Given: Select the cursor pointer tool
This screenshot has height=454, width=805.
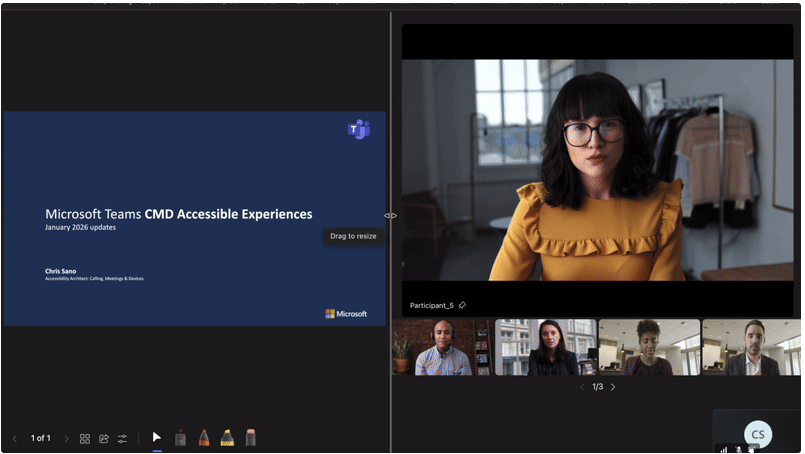Looking at the screenshot, I should (157, 438).
